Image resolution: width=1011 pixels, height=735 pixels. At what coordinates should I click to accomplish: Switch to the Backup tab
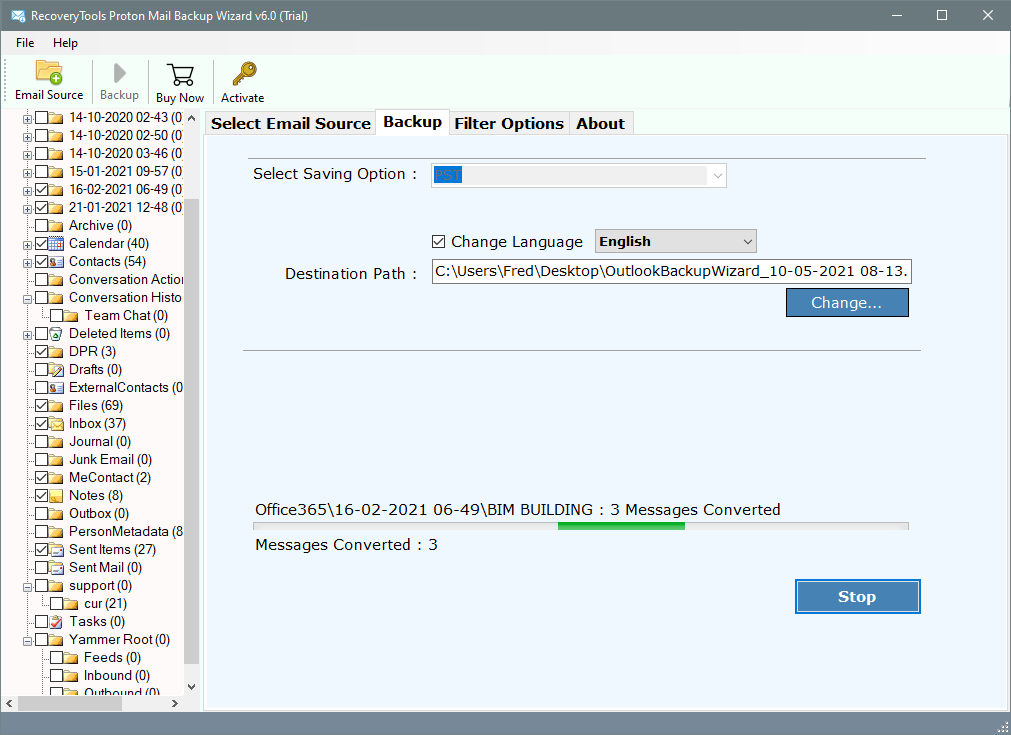[413, 122]
